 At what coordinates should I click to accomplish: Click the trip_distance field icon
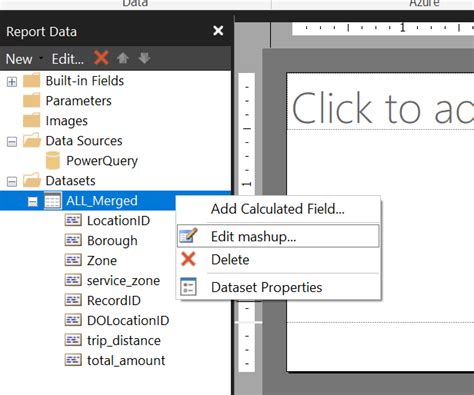coord(73,340)
